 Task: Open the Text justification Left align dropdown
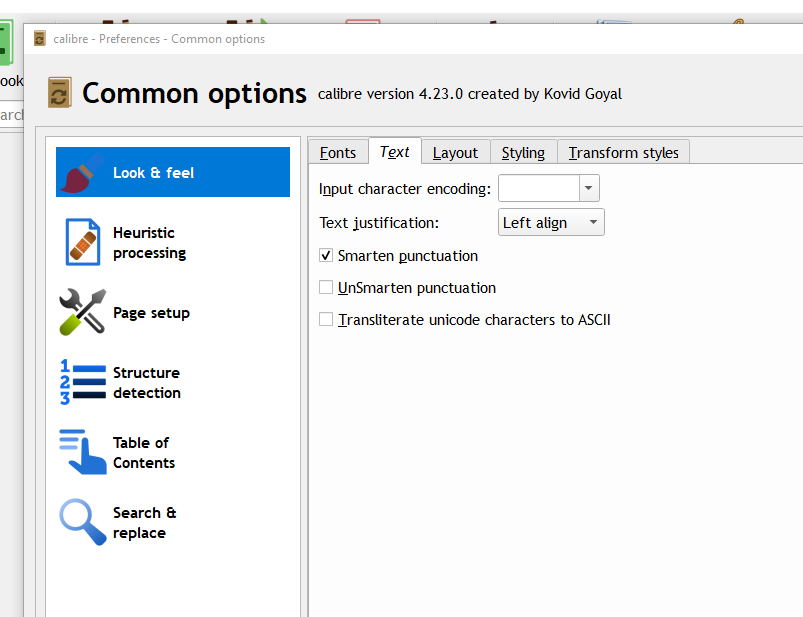(x=551, y=222)
